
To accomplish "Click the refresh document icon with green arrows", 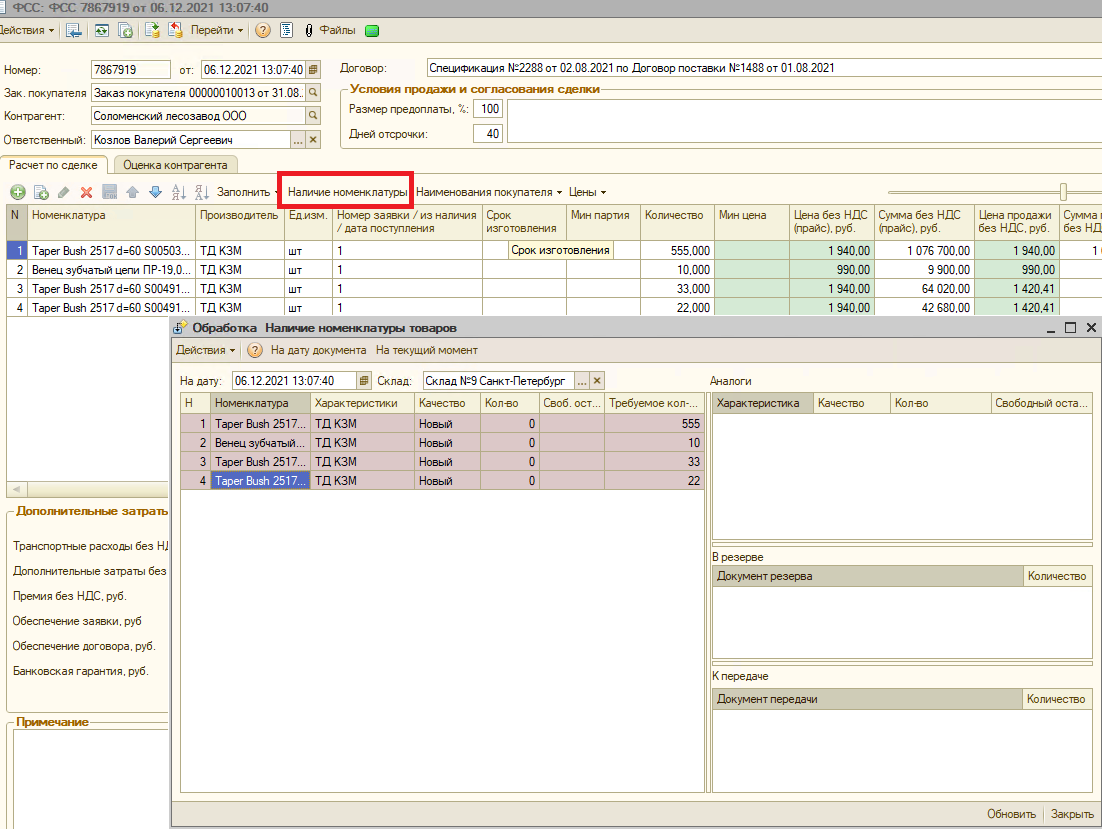I will (x=102, y=30).
